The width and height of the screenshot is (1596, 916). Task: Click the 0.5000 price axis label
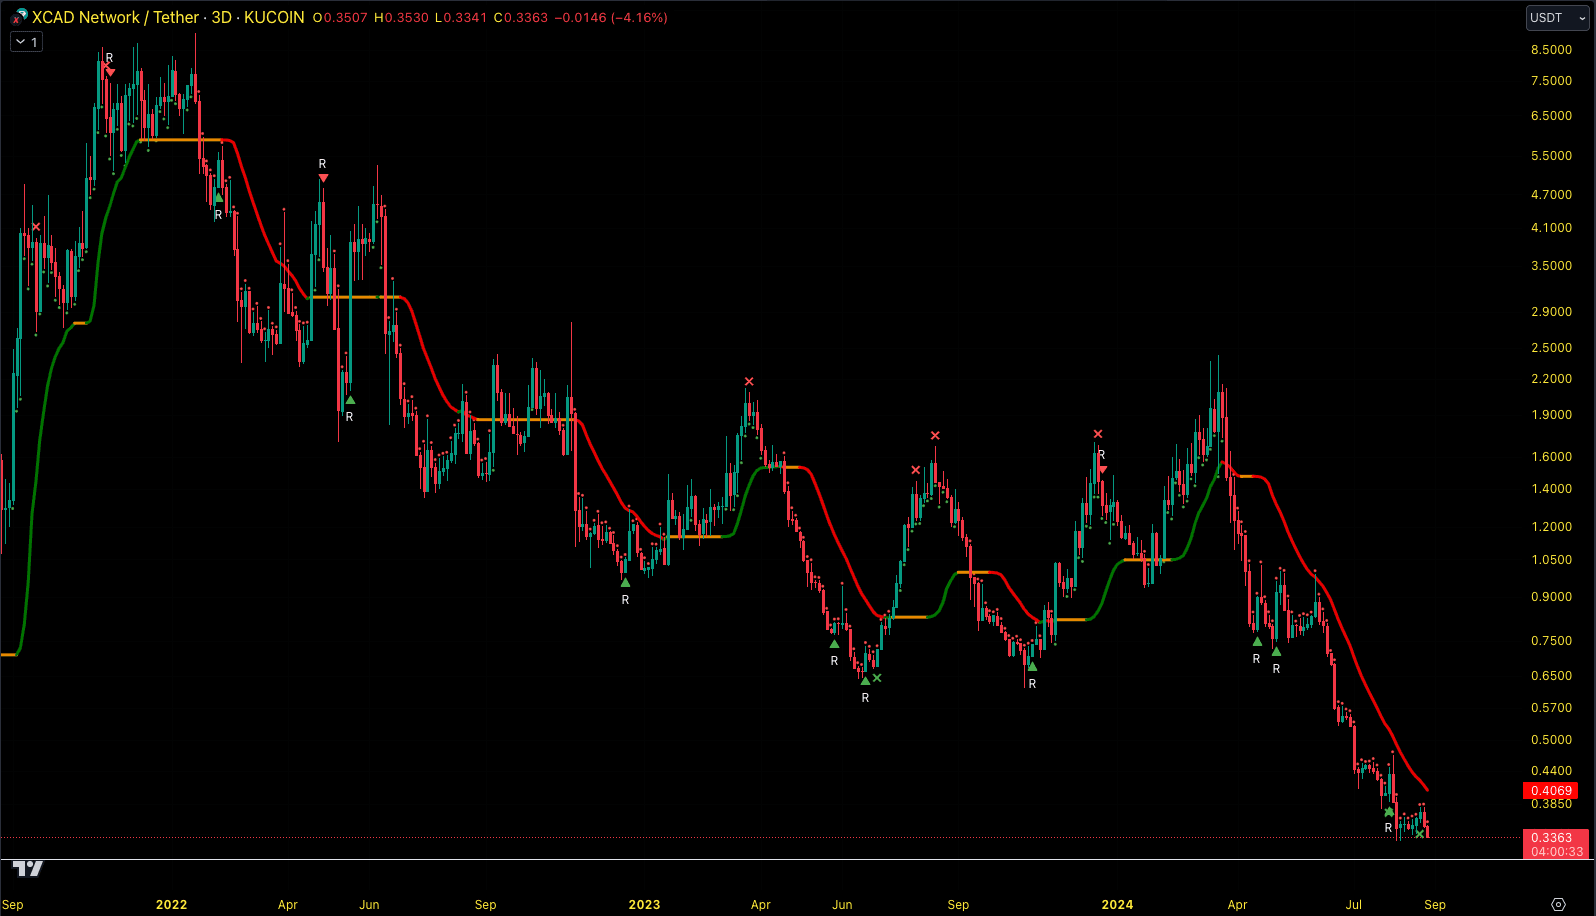pyautogui.click(x=1551, y=740)
